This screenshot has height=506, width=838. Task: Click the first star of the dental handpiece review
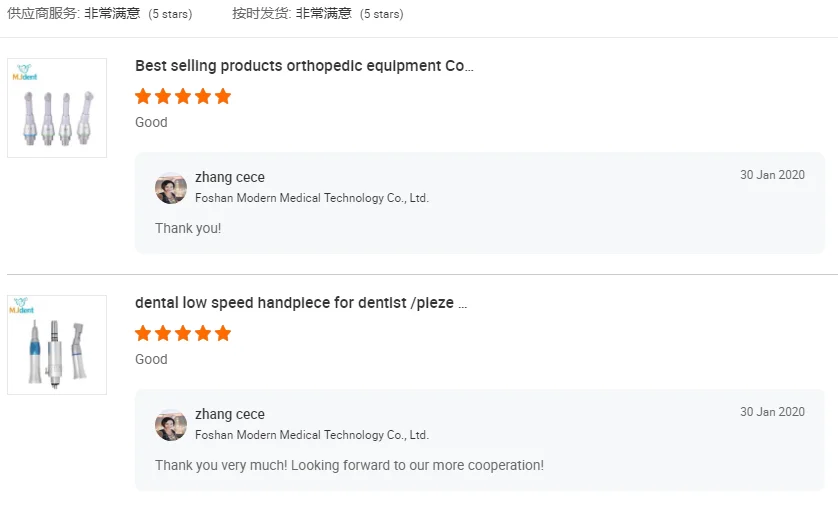(x=143, y=334)
